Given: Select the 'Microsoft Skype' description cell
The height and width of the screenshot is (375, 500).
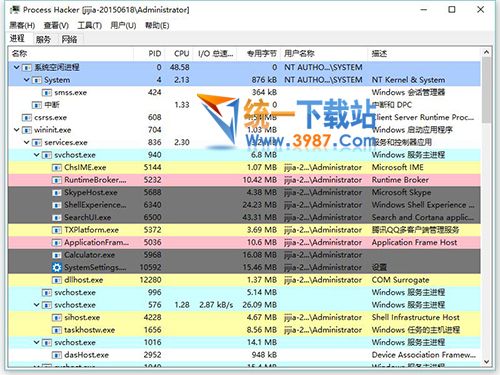Looking at the screenshot, I should pyautogui.click(x=401, y=192).
